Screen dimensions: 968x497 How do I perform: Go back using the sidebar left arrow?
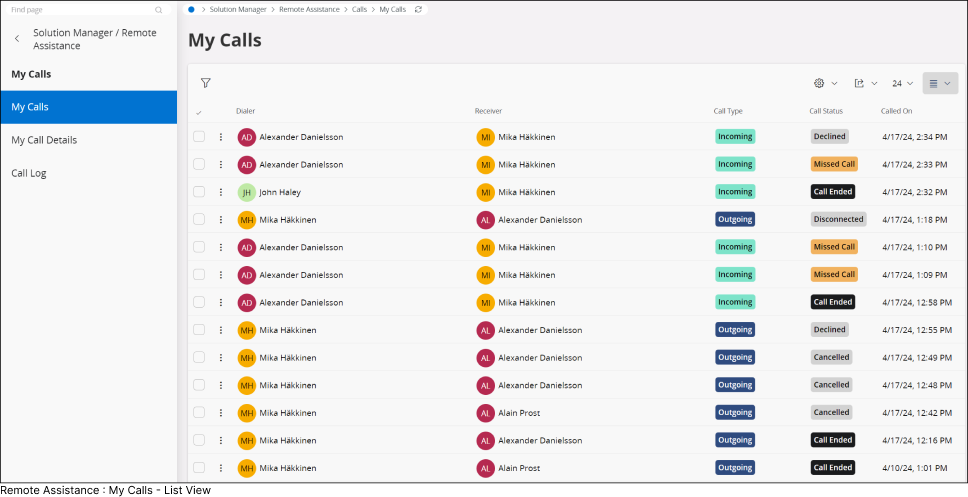[x=17, y=39]
